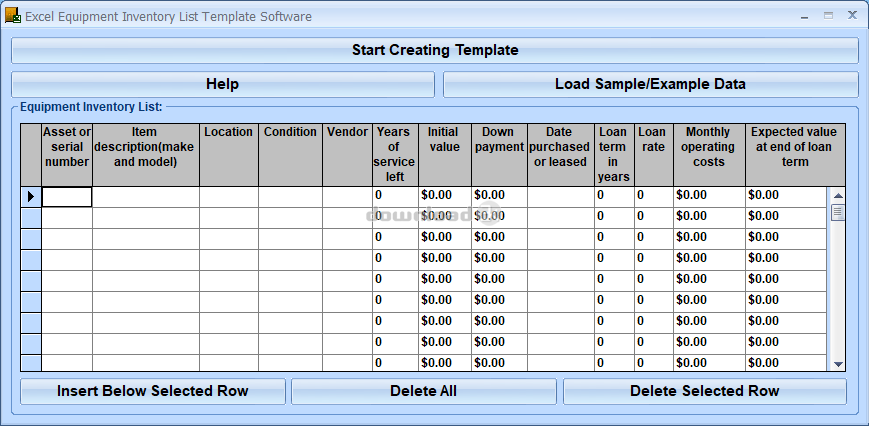The height and width of the screenshot is (426, 869).
Task: Select the fifth row header selector
Action: (x=31, y=281)
